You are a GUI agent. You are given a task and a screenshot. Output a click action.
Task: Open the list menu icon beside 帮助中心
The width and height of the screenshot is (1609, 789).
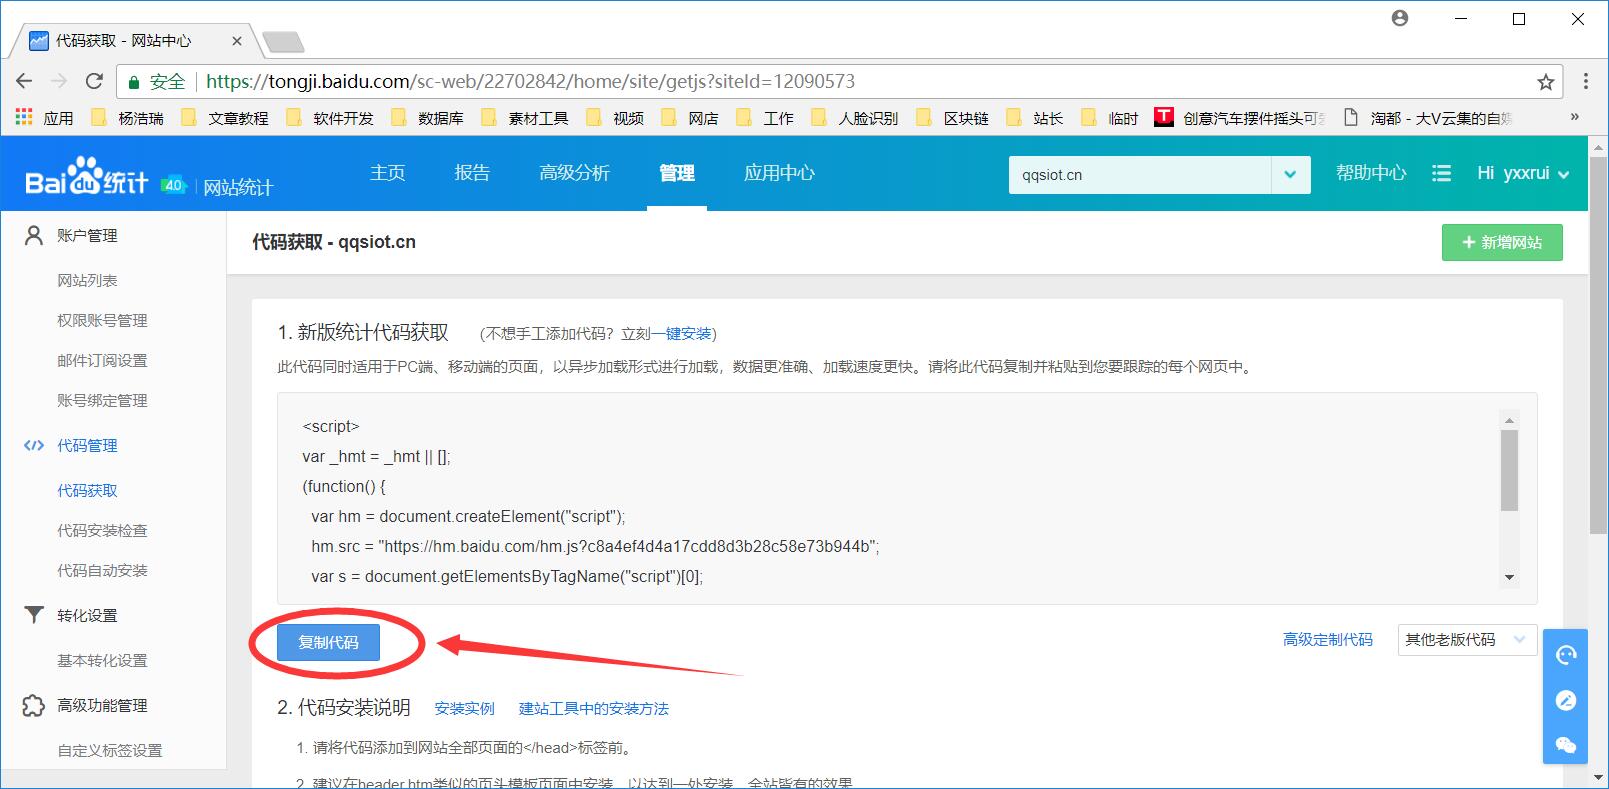tap(1441, 173)
